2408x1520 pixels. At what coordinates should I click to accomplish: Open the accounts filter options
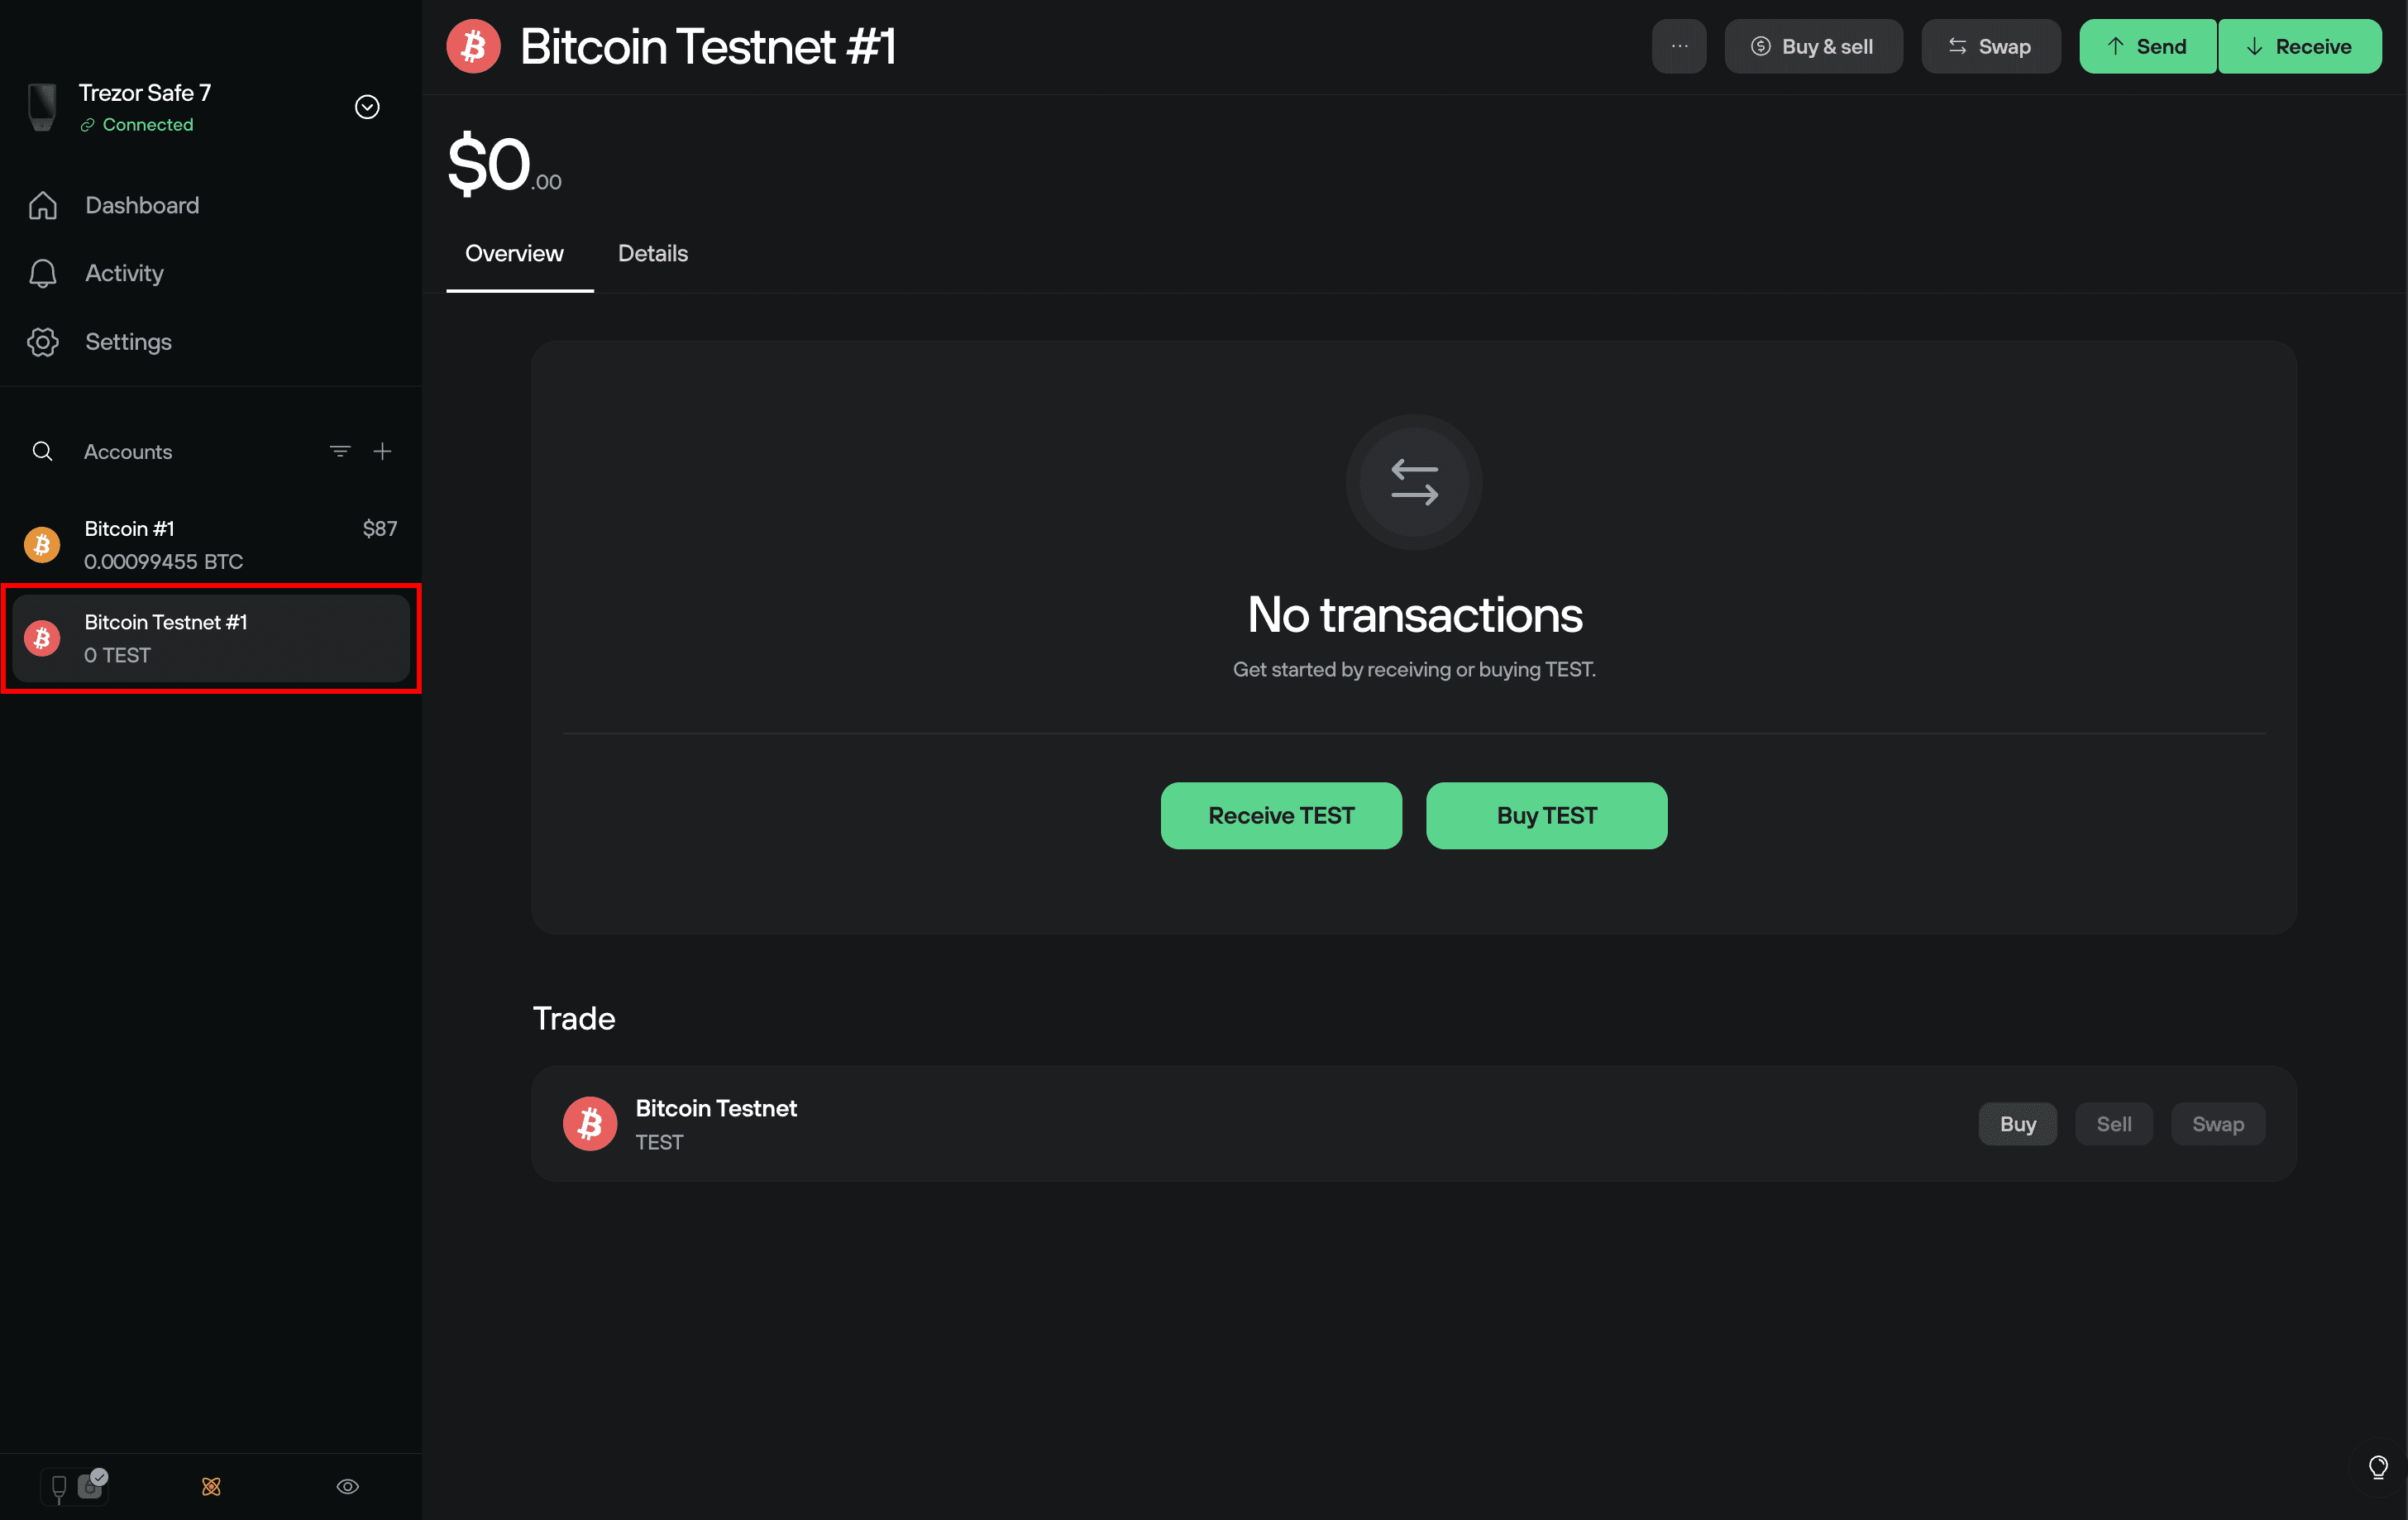point(340,451)
